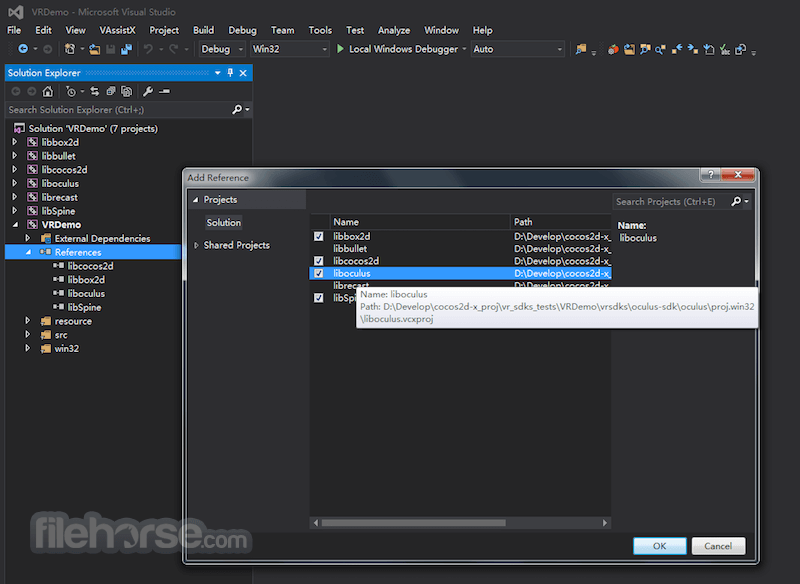Viewport: 800px width, 584px height.
Task: Select Solution category in Add Reference
Action: (x=223, y=223)
